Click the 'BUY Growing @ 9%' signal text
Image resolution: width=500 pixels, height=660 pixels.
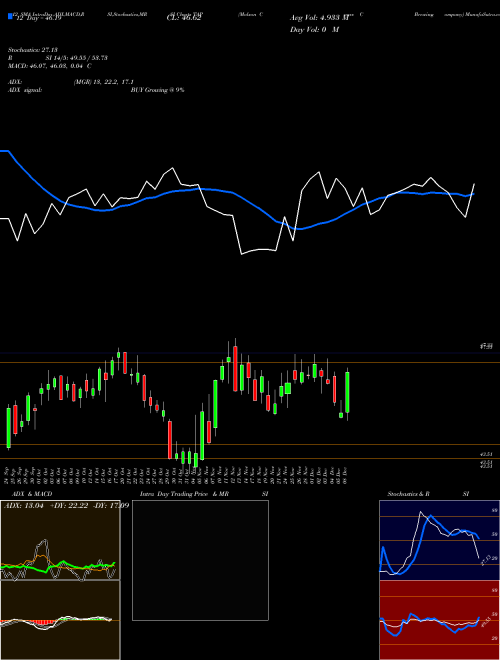click(x=157, y=90)
